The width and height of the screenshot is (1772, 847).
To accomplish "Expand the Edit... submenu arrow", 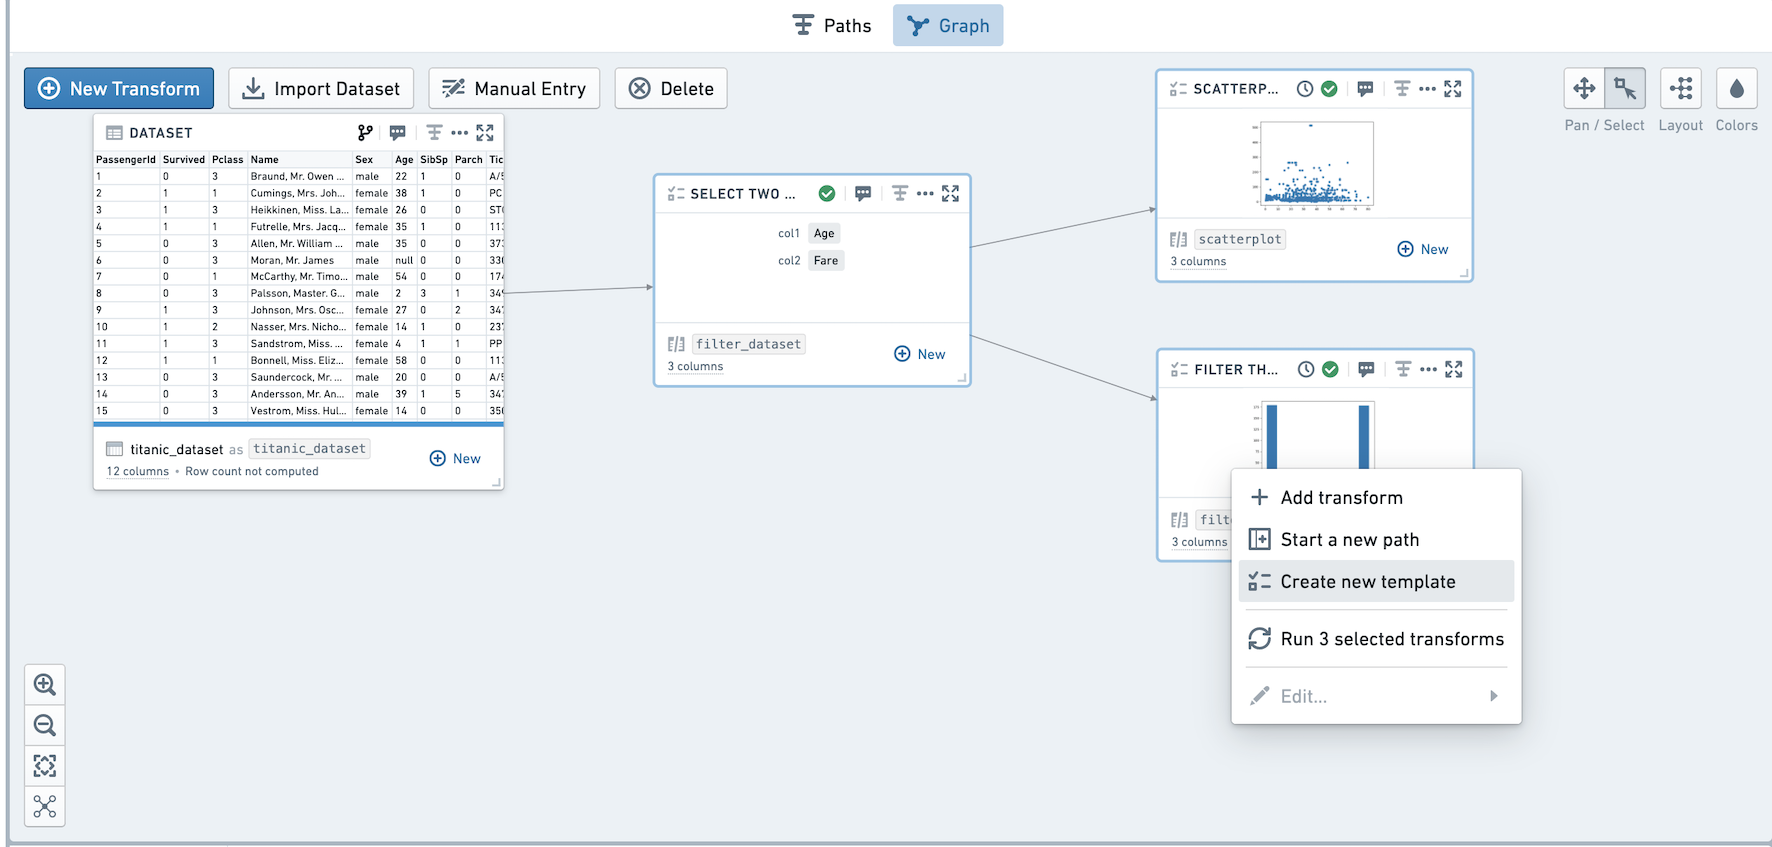I will pyautogui.click(x=1494, y=696).
